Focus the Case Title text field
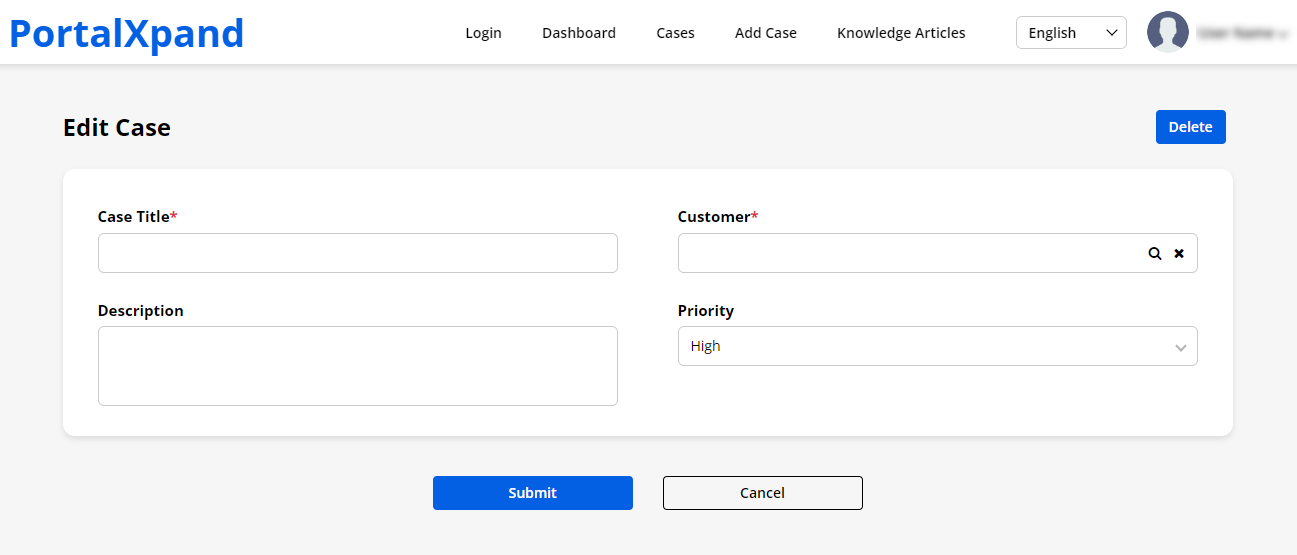This screenshot has width=1297, height=555. (x=357, y=253)
